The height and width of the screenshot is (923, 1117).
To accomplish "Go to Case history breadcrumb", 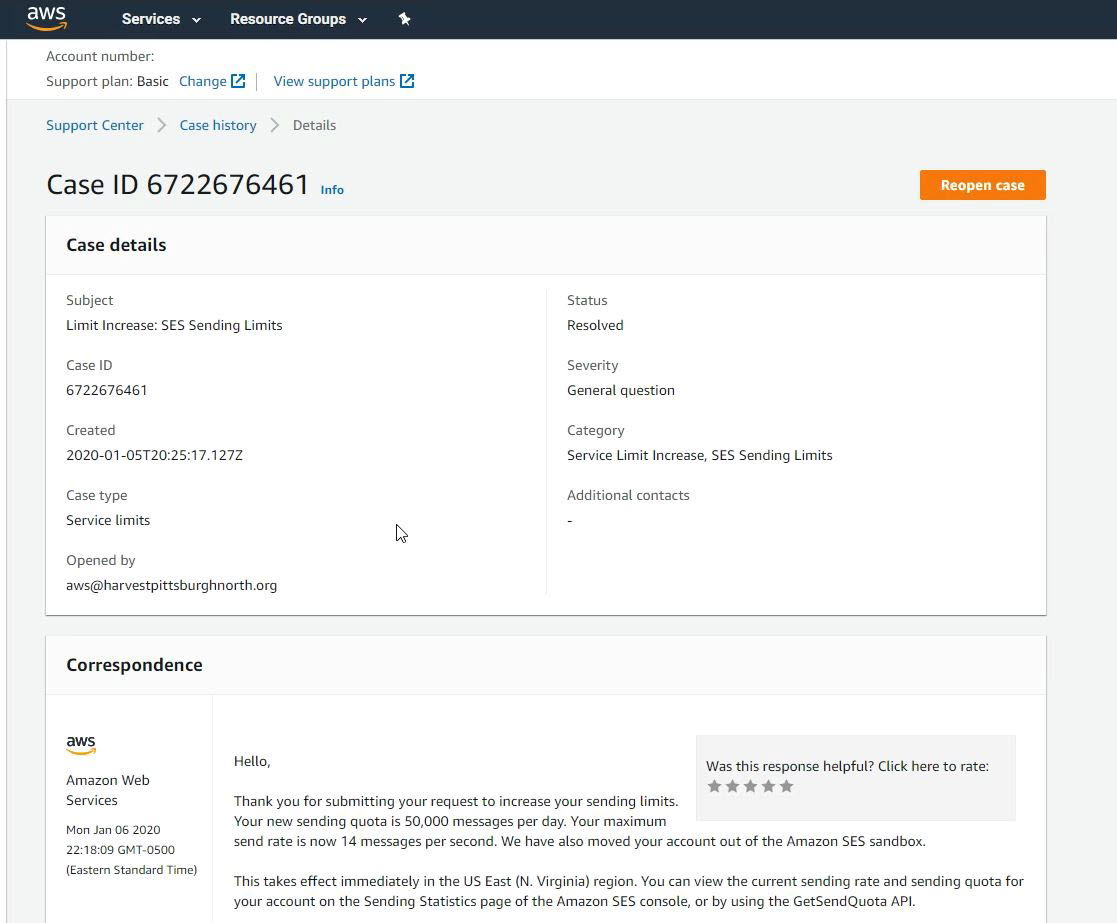I will point(218,125).
